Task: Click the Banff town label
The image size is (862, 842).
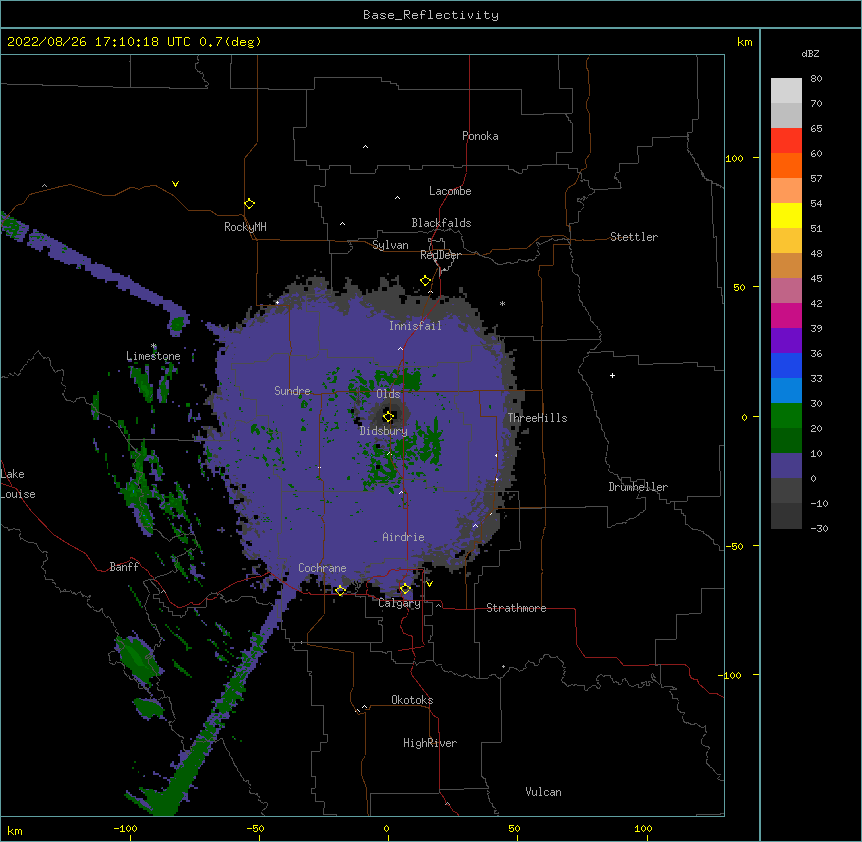Action: coord(124,567)
